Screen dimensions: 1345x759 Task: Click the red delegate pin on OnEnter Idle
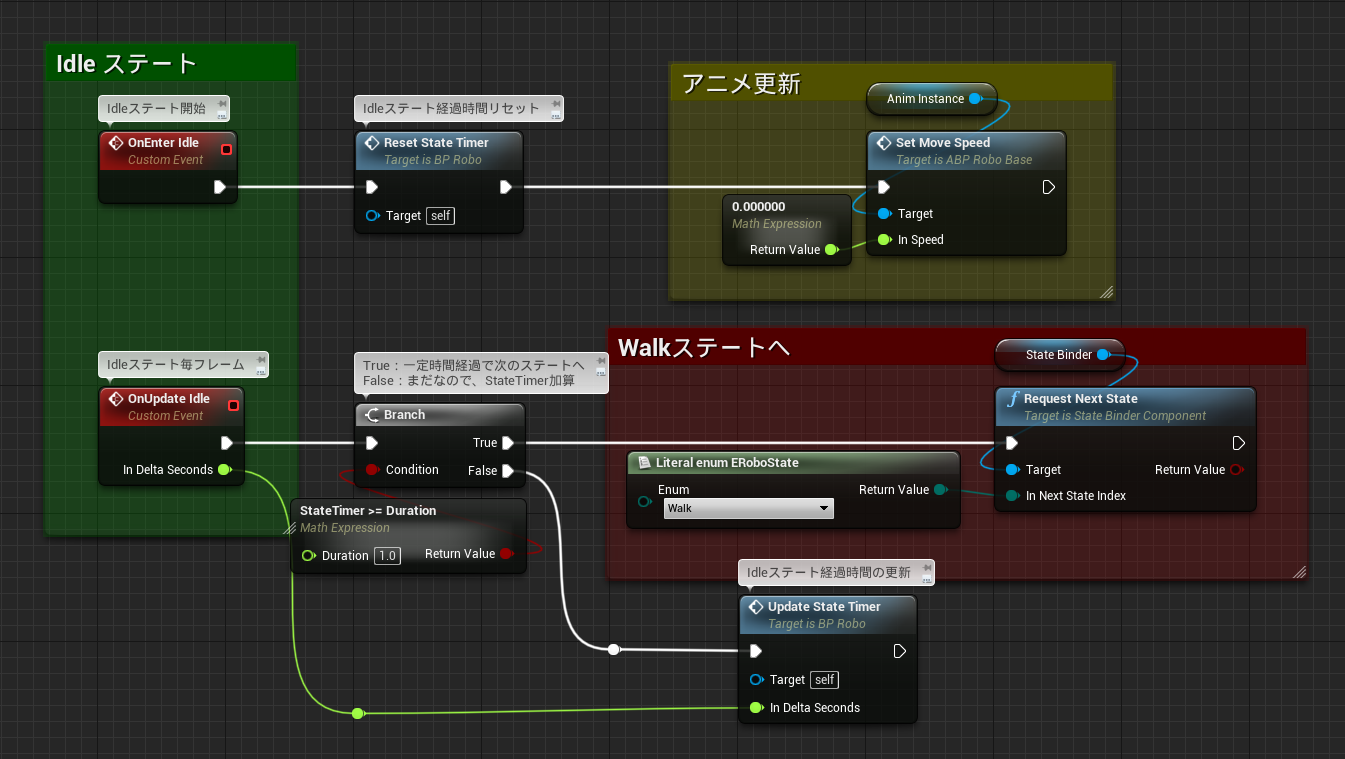(227, 150)
